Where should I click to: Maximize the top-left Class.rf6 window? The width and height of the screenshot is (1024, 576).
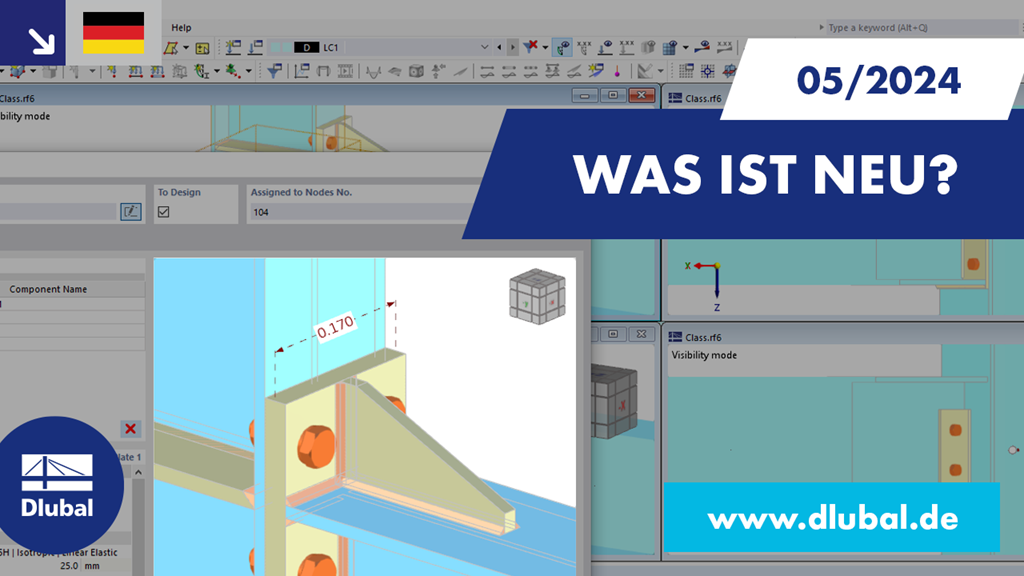(x=613, y=96)
